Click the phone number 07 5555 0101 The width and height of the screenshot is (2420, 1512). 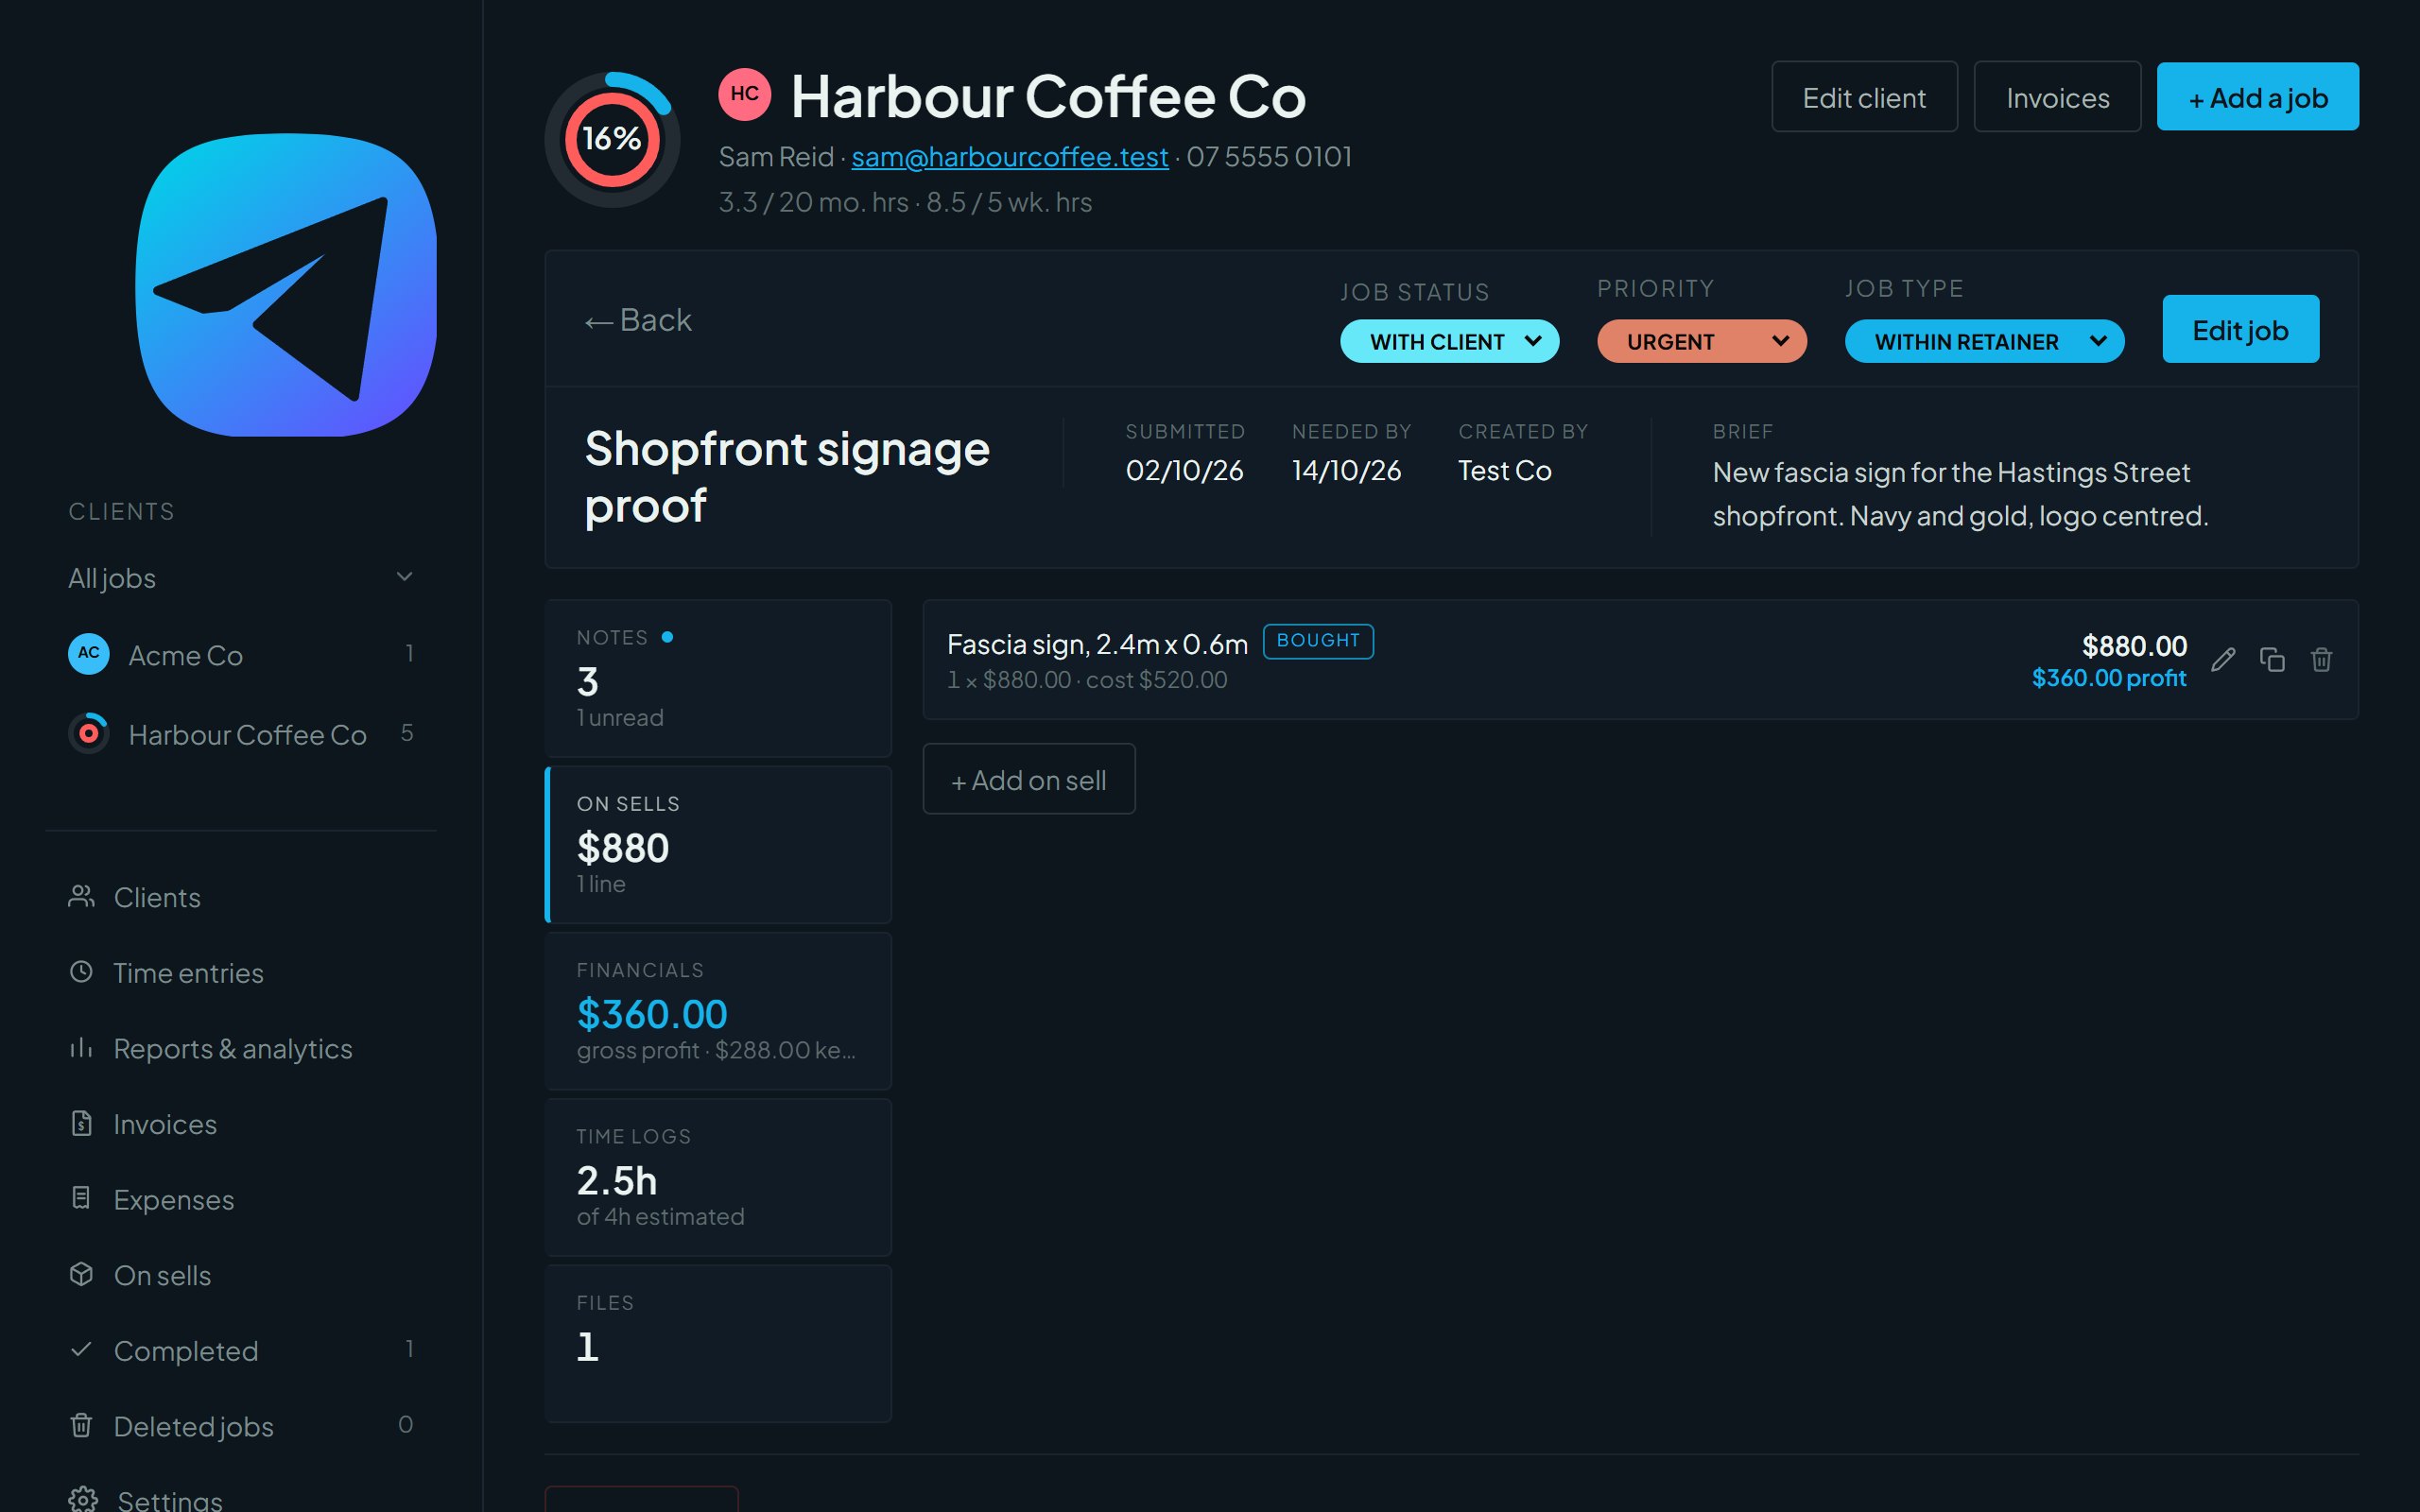coord(1269,157)
